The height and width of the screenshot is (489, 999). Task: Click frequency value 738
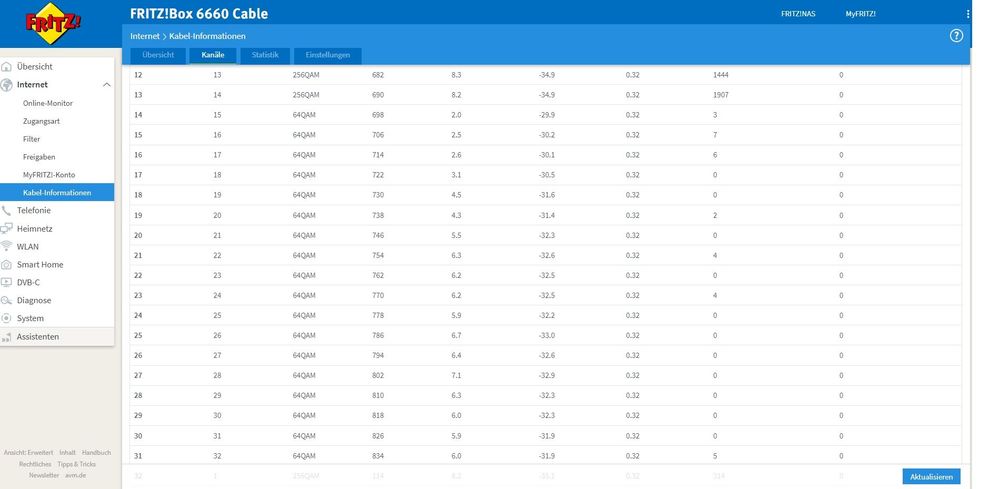(x=378, y=215)
